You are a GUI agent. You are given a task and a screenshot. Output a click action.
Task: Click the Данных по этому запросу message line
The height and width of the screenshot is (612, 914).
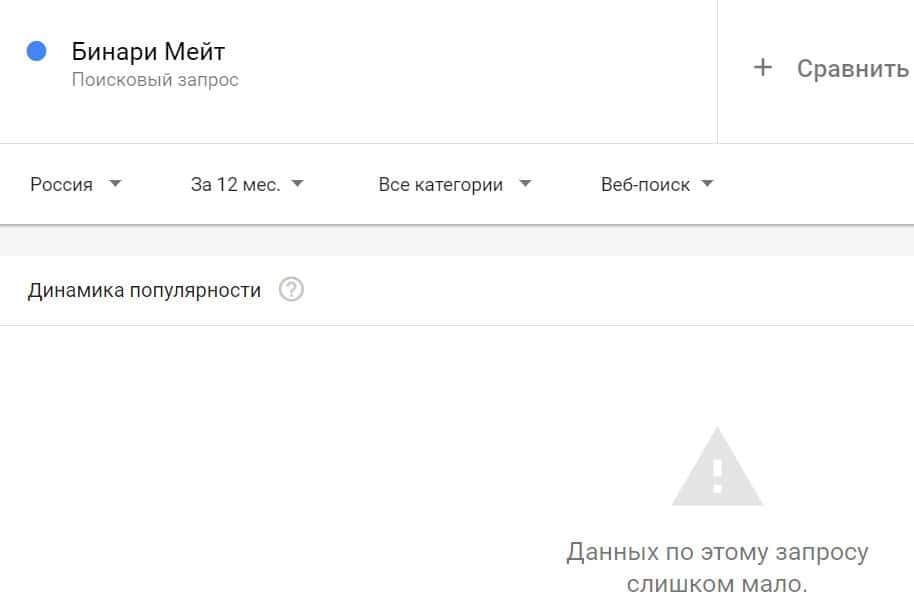[716, 552]
